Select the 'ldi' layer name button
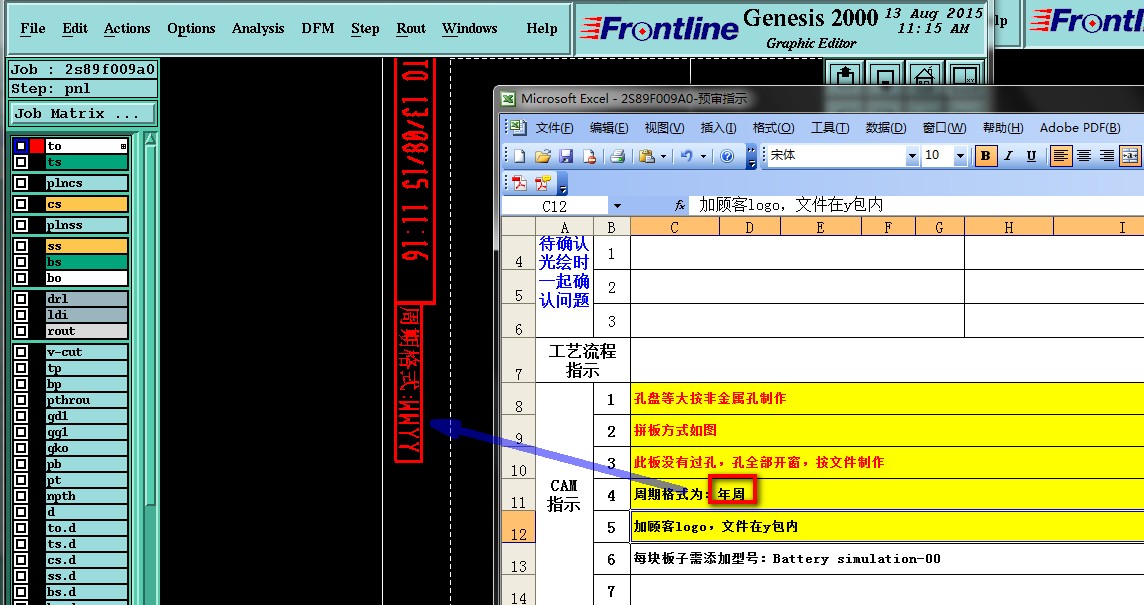The image size is (1144, 605). (x=86, y=315)
